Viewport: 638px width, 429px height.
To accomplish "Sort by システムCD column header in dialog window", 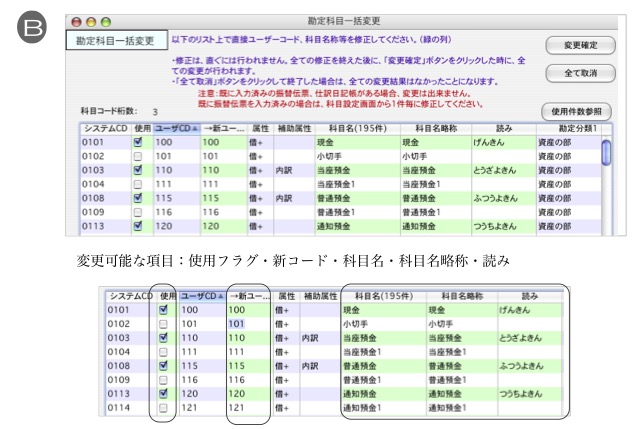I will pyautogui.click(x=104, y=129).
